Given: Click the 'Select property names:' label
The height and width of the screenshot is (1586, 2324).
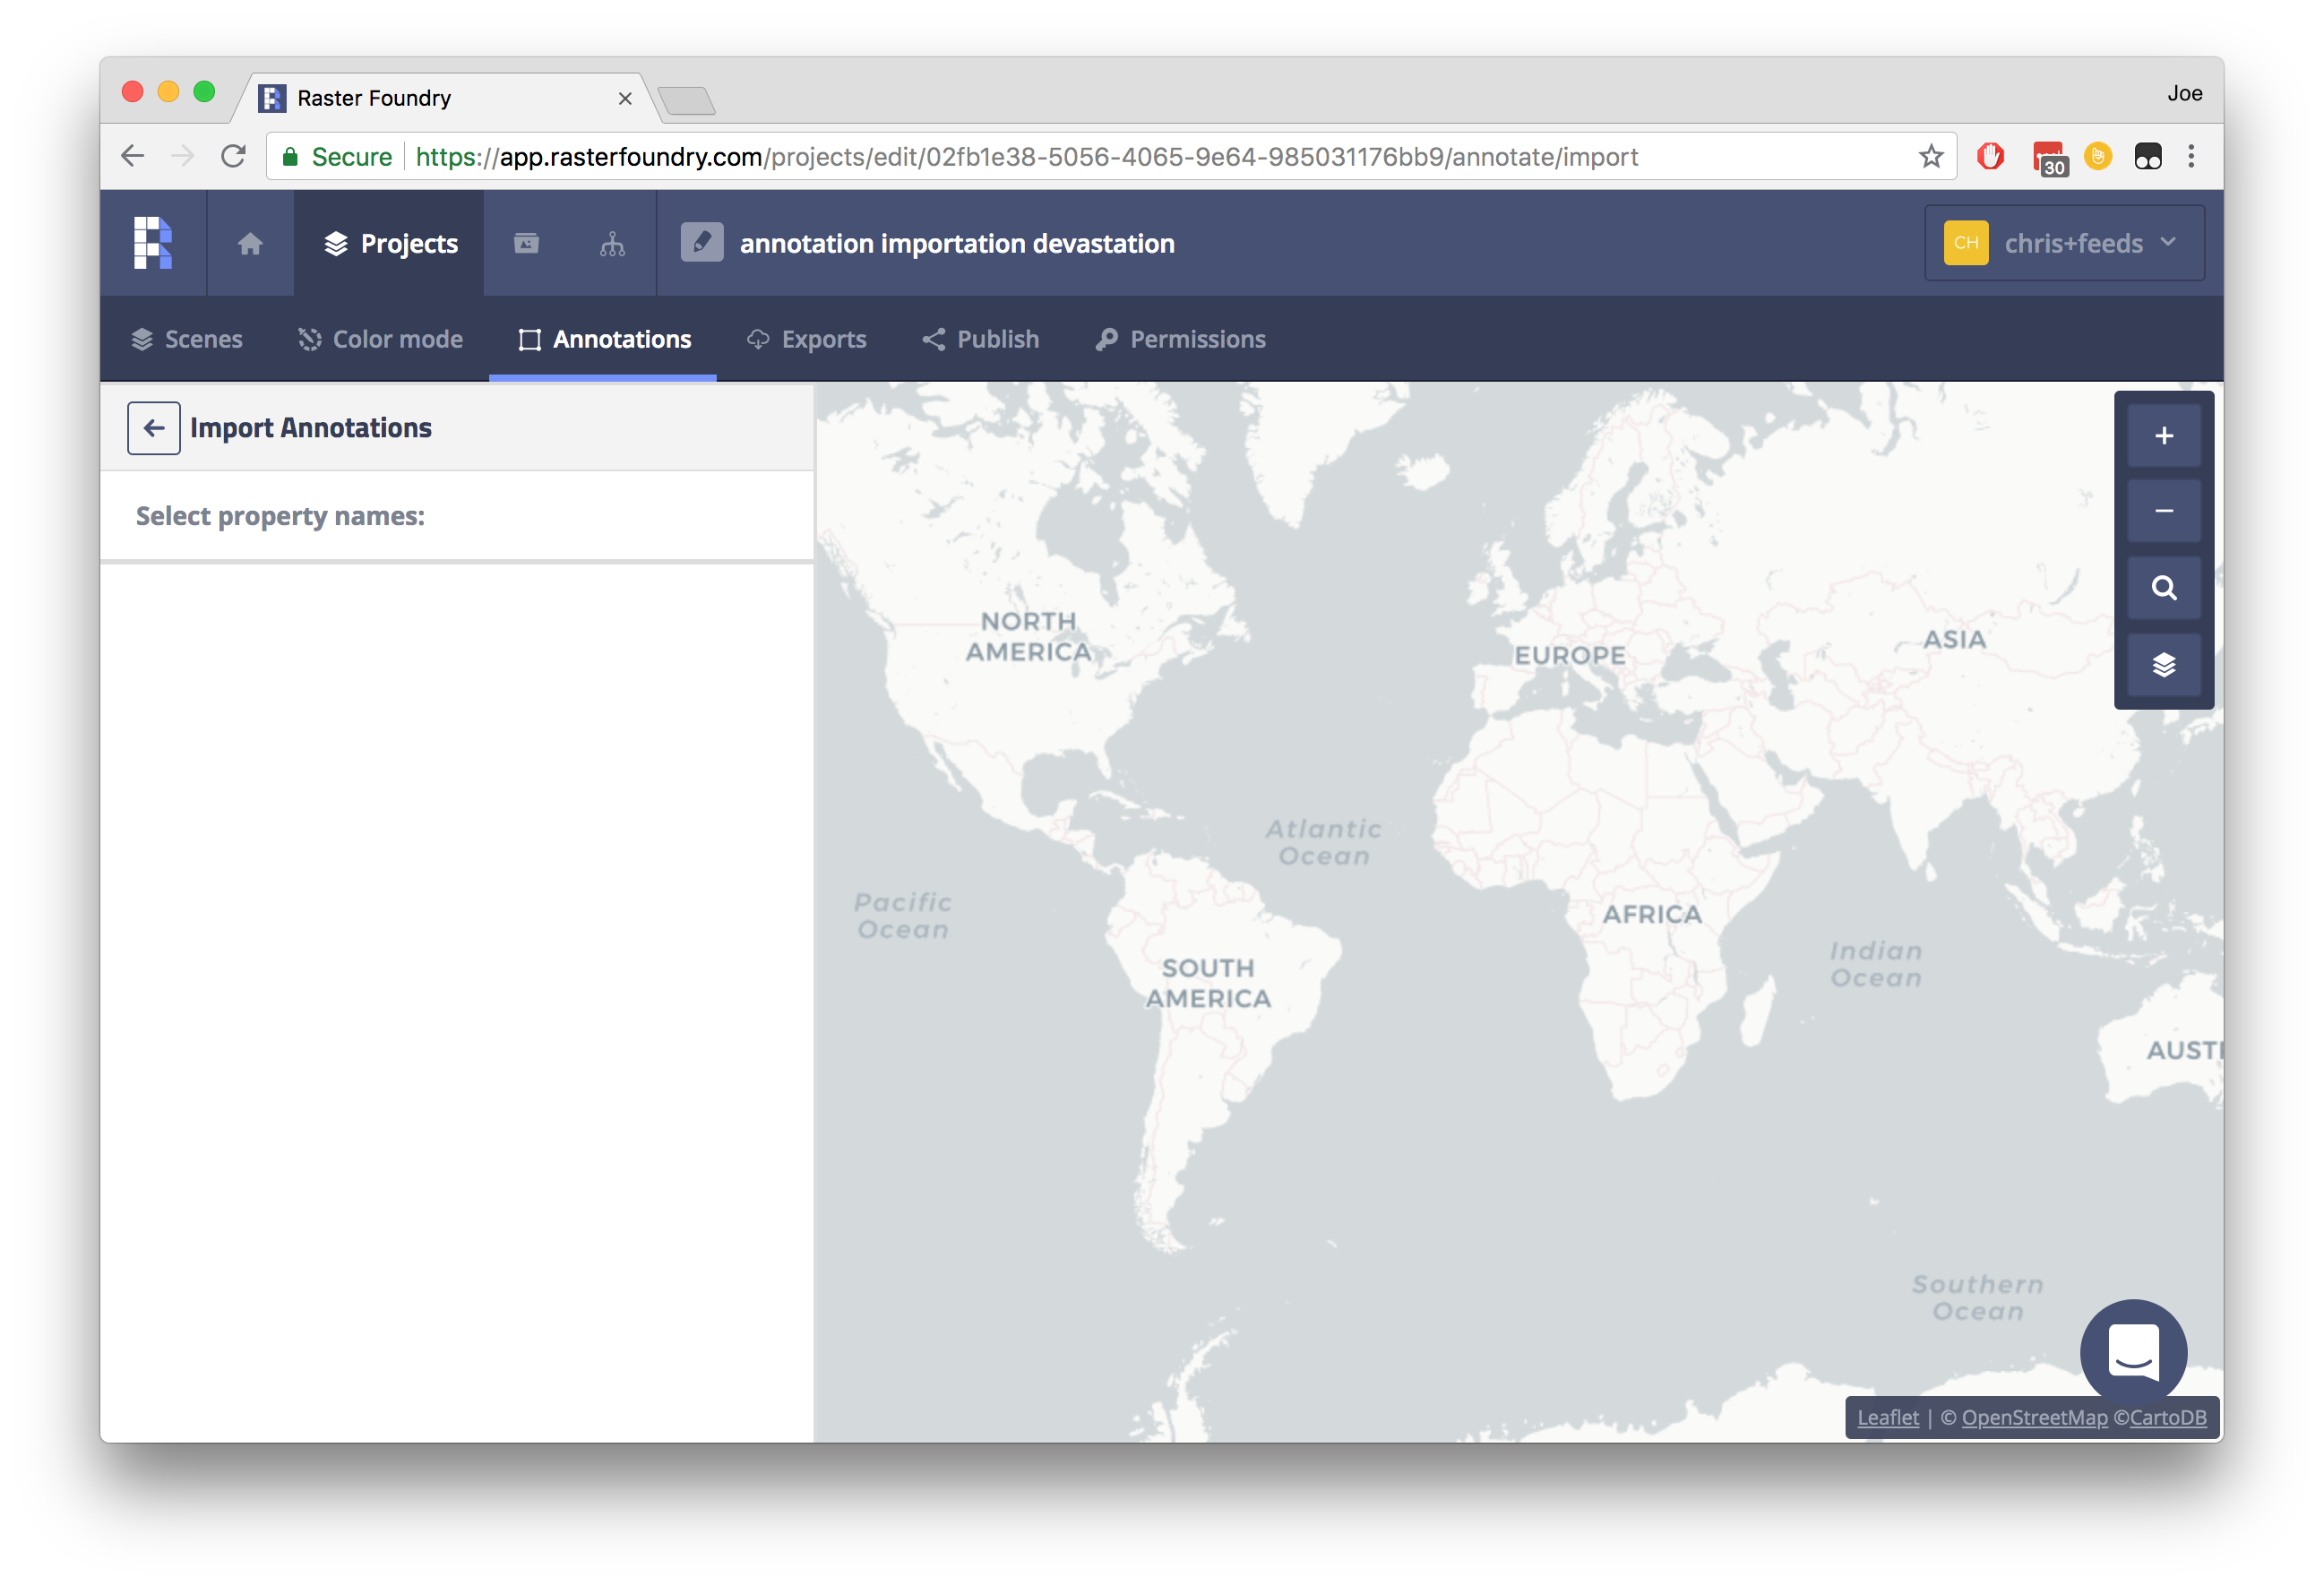Looking at the screenshot, I should tap(280, 516).
